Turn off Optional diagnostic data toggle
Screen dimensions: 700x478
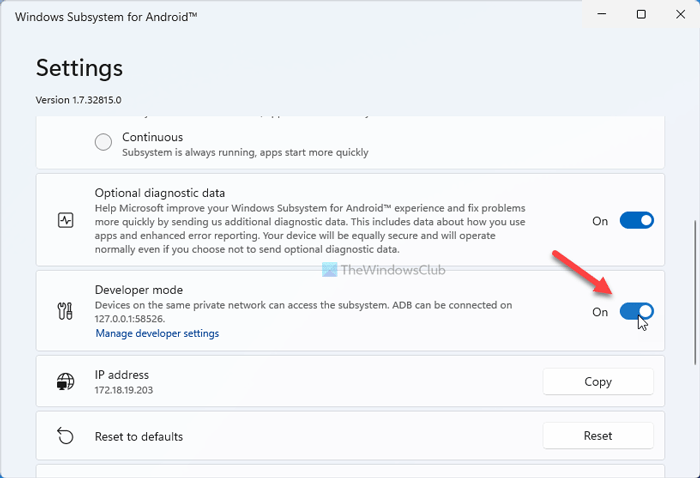[x=636, y=221]
